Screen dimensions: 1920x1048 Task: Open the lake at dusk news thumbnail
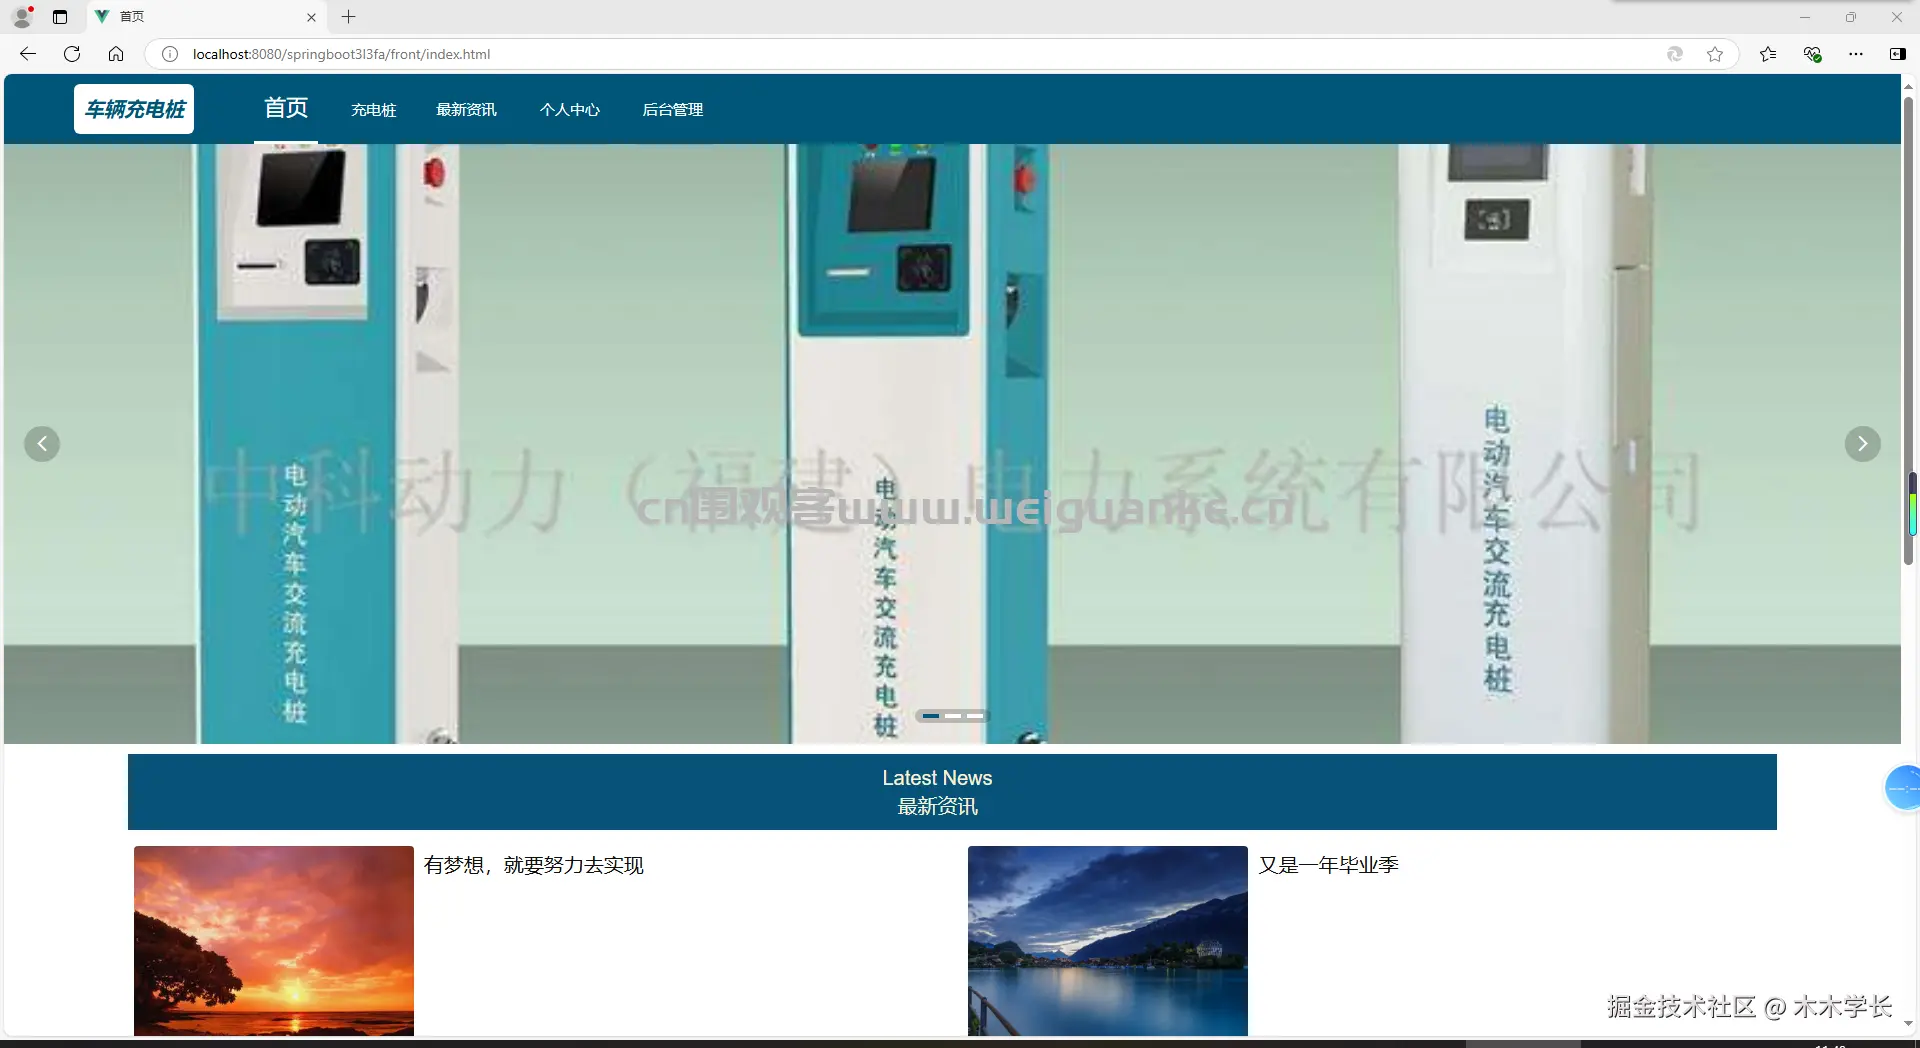[x=1108, y=941]
